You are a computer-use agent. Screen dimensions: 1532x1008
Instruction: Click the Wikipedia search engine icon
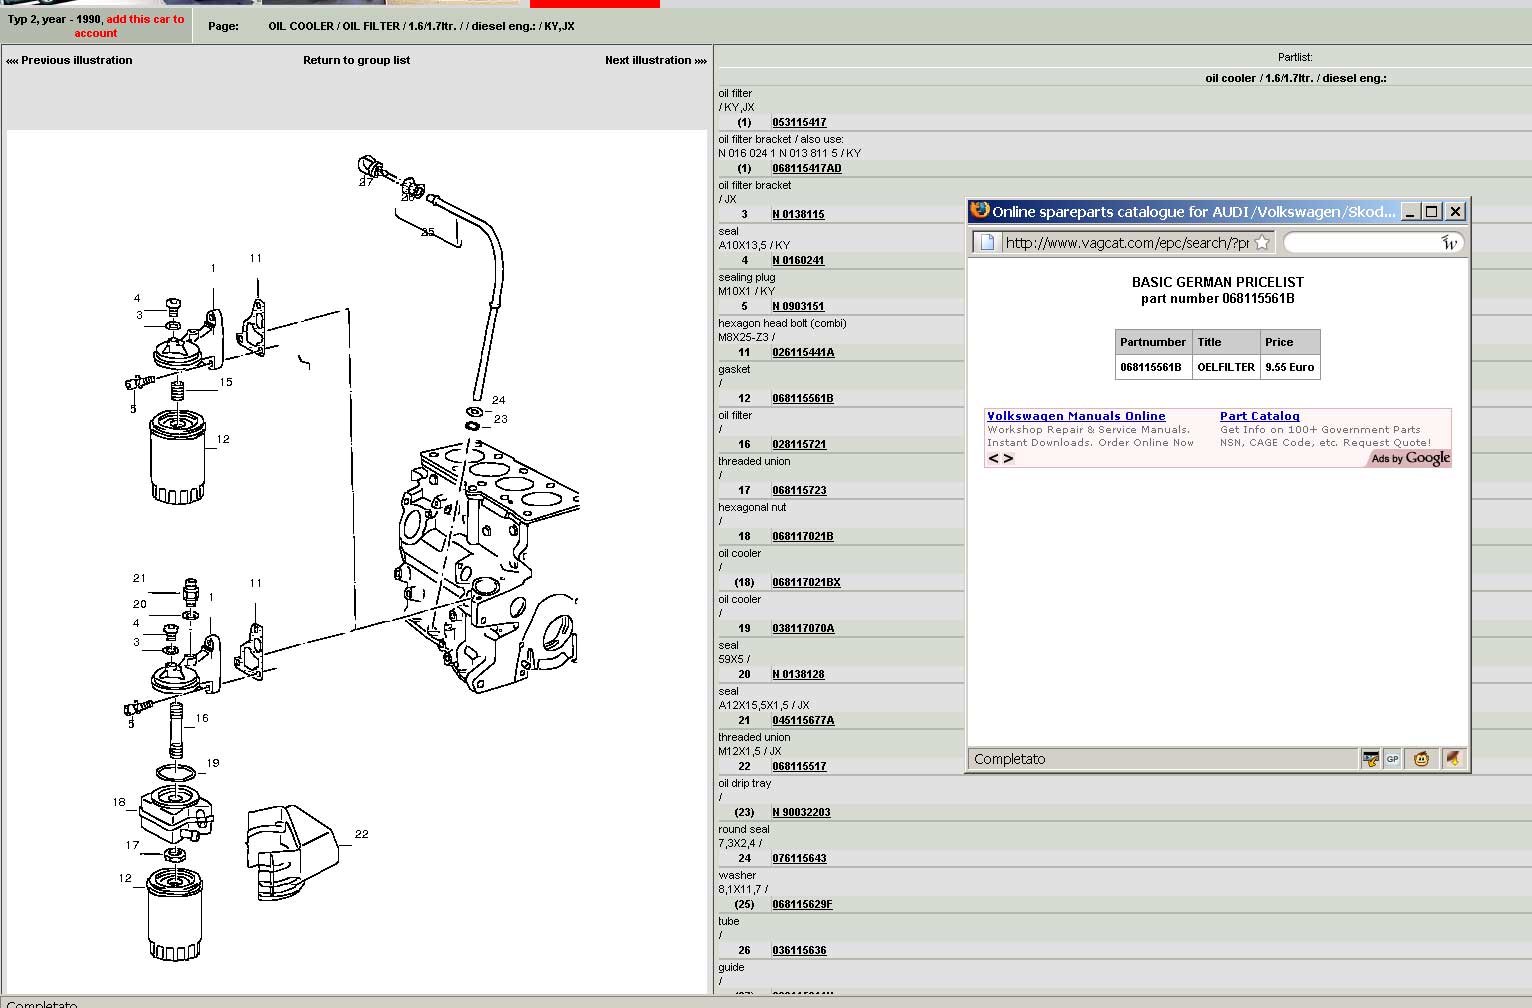[1449, 242]
